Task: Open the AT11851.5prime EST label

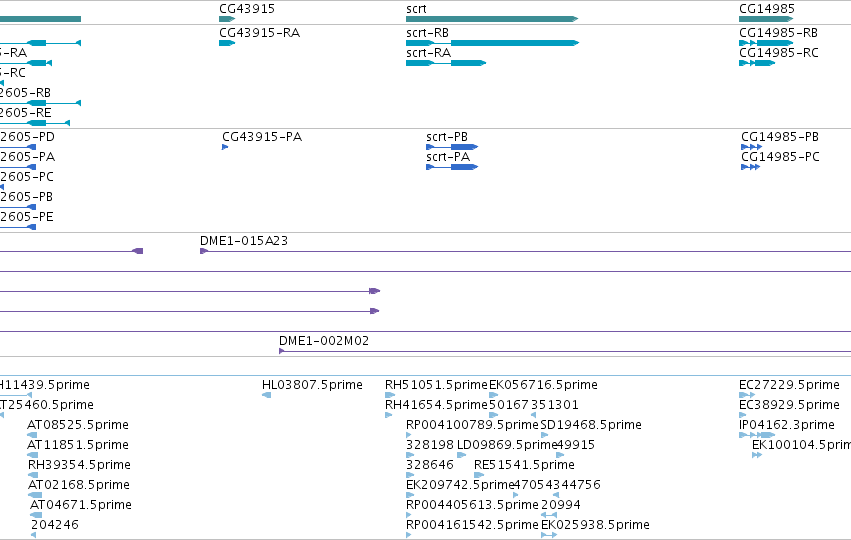Action: tap(78, 445)
